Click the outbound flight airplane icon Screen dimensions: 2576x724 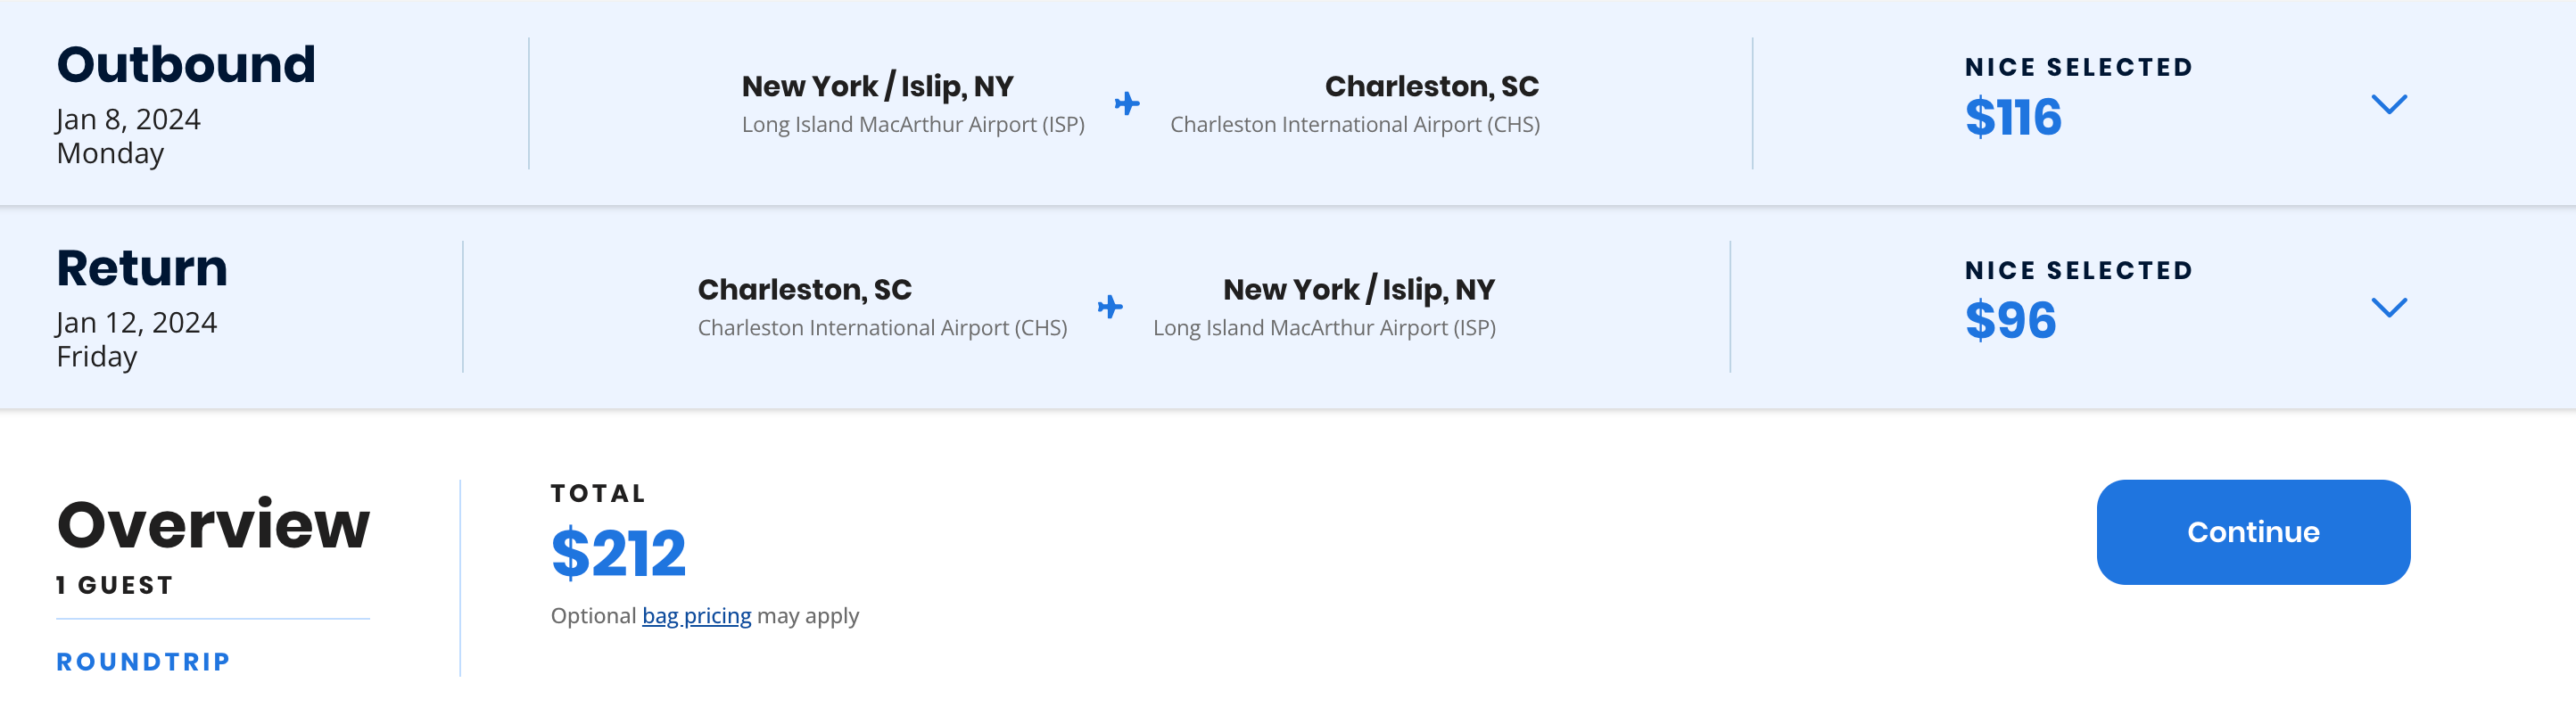coord(1127,104)
